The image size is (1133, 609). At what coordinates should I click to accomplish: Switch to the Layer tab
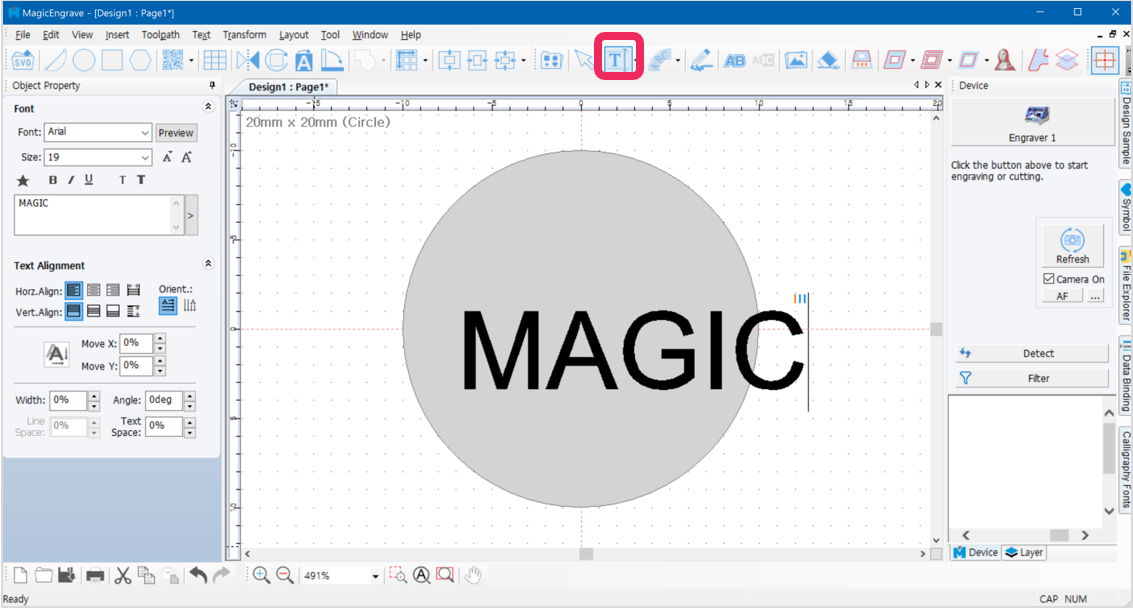1024,553
